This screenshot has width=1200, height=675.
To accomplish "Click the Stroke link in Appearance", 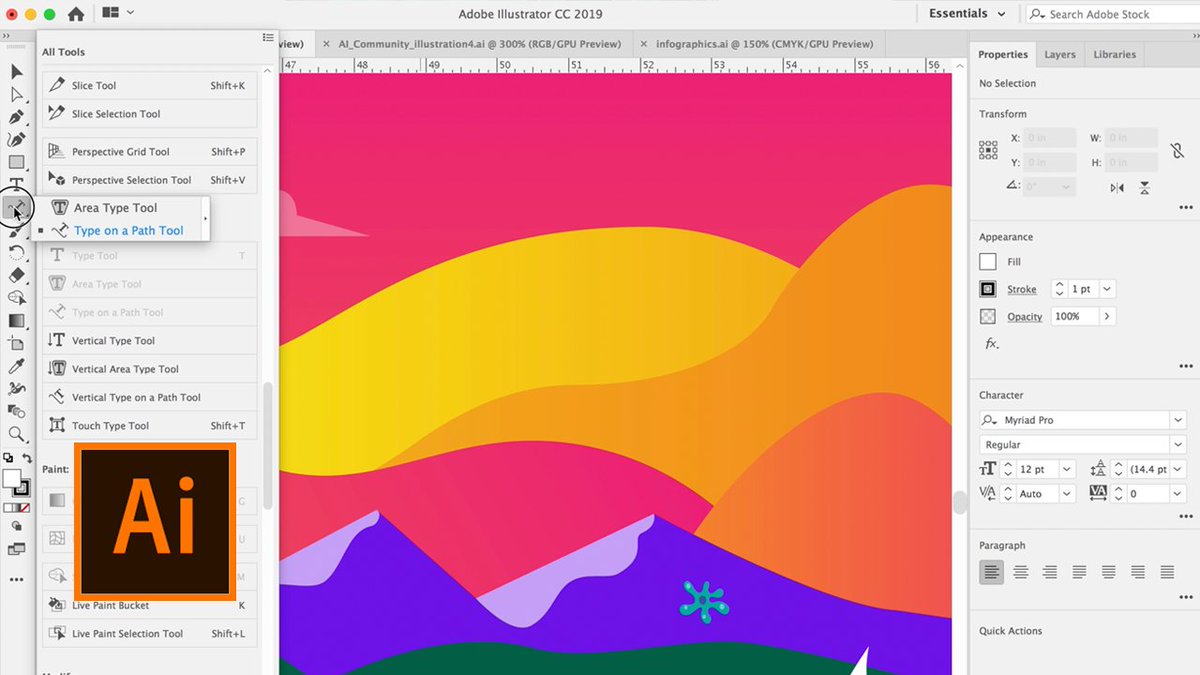I will coord(1021,290).
